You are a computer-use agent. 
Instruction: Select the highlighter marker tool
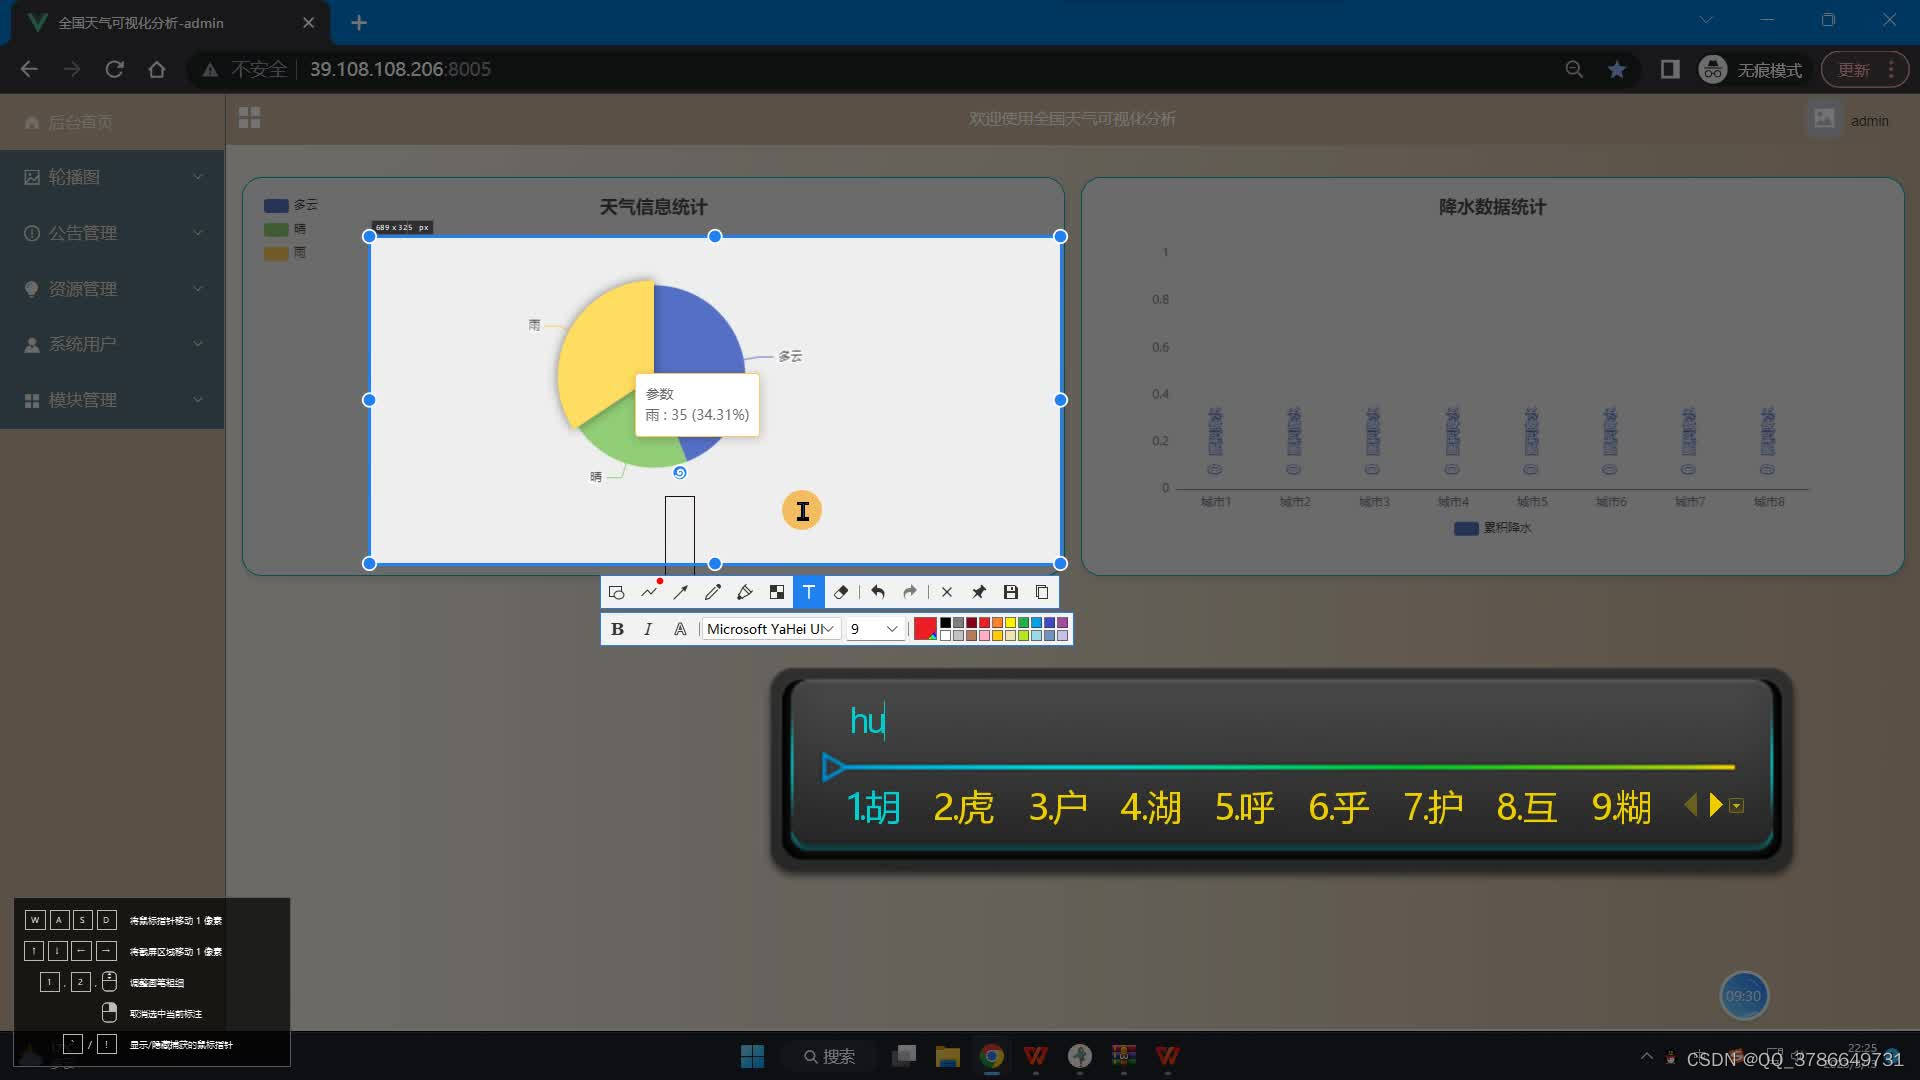pyautogui.click(x=745, y=592)
